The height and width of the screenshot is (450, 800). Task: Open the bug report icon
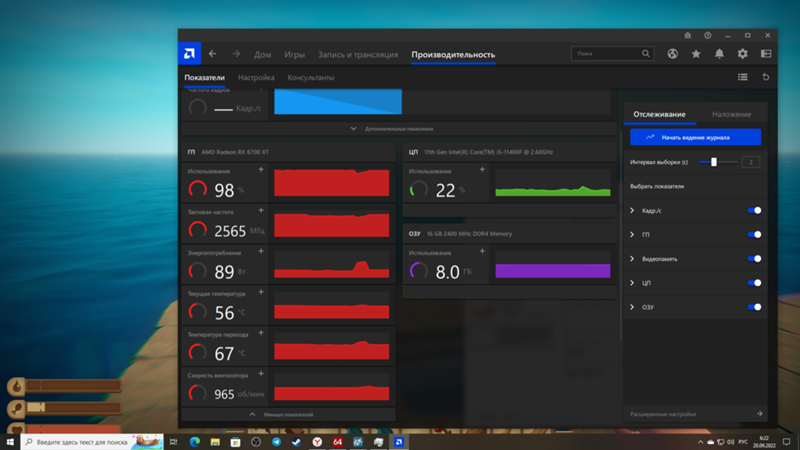(x=688, y=35)
